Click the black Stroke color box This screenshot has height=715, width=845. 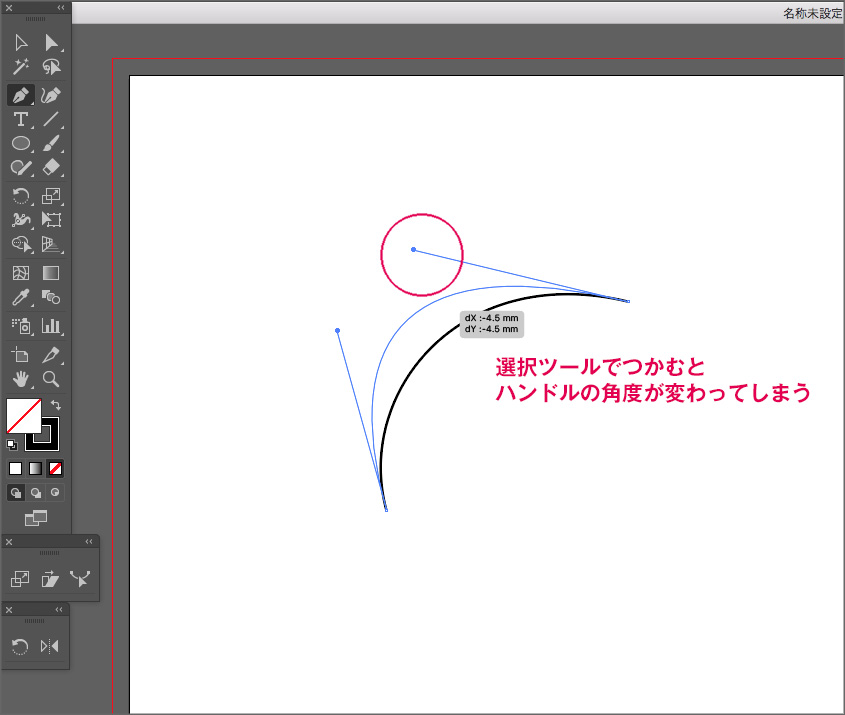50,441
